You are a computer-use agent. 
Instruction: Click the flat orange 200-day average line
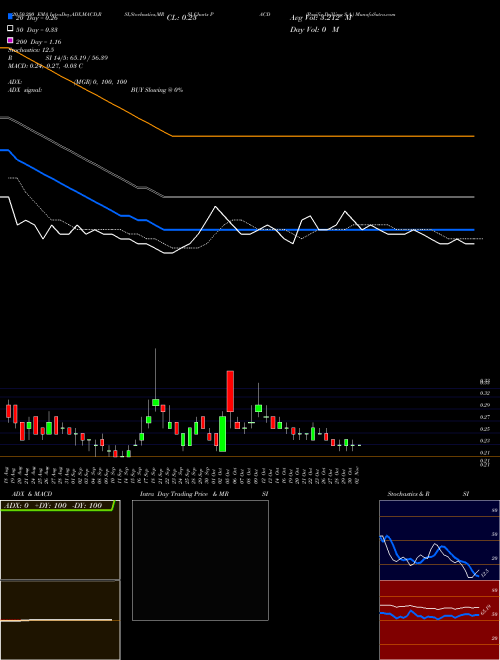323,136
